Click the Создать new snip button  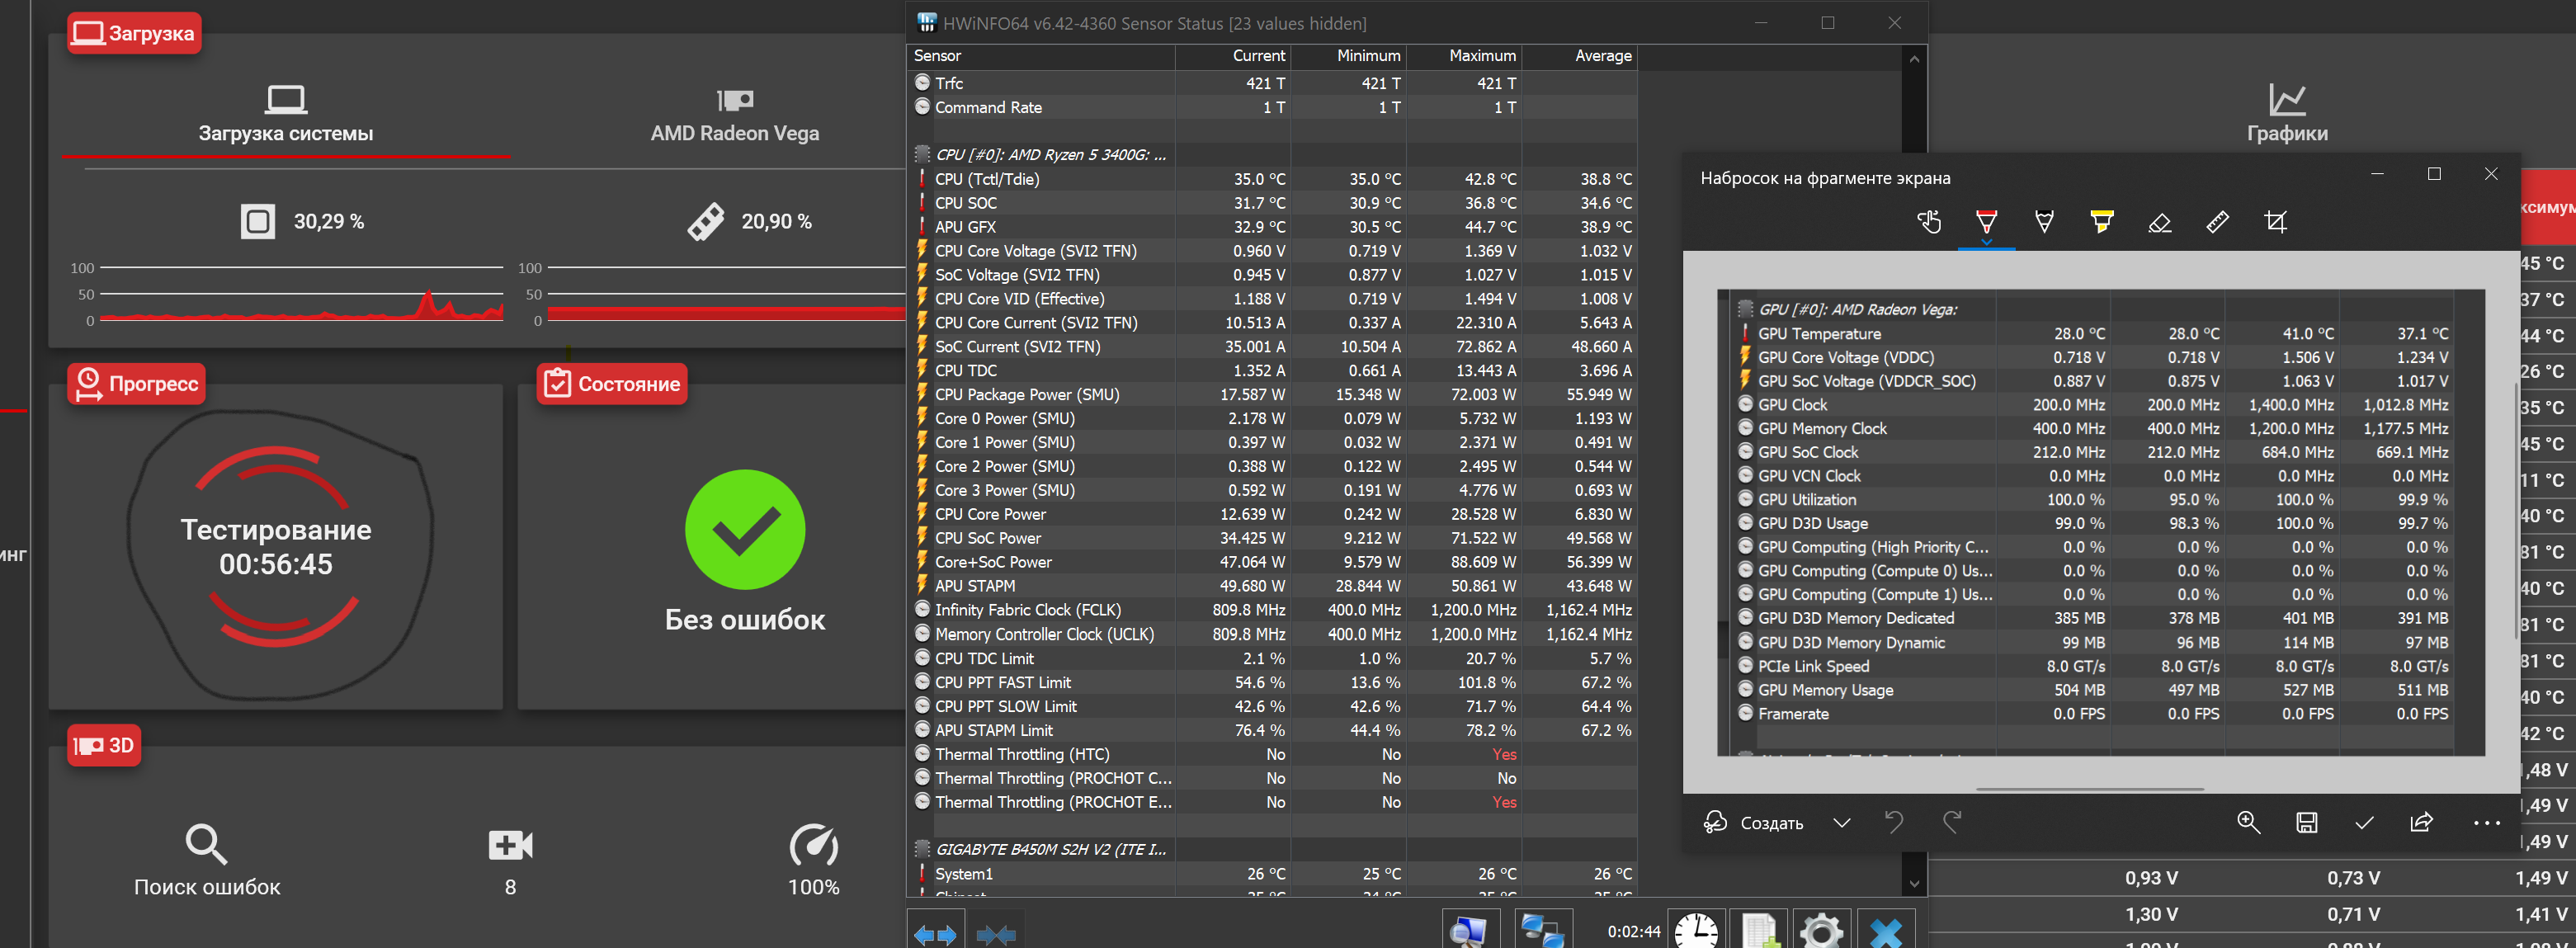pyautogui.click(x=1754, y=822)
